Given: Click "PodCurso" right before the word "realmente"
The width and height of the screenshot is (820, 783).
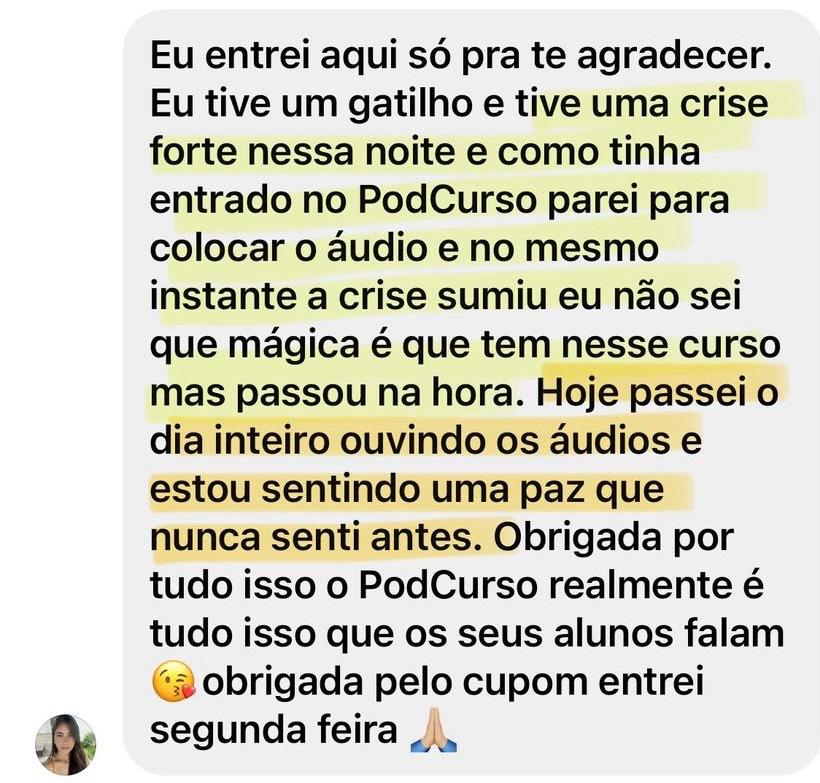Looking at the screenshot, I should pyautogui.click(x=448, y=585).
